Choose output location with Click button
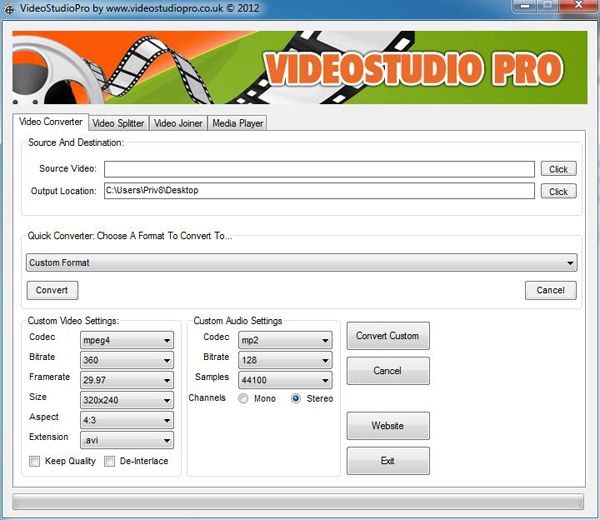Viewport: 600px width, 520px height. (x=558, y=191)
